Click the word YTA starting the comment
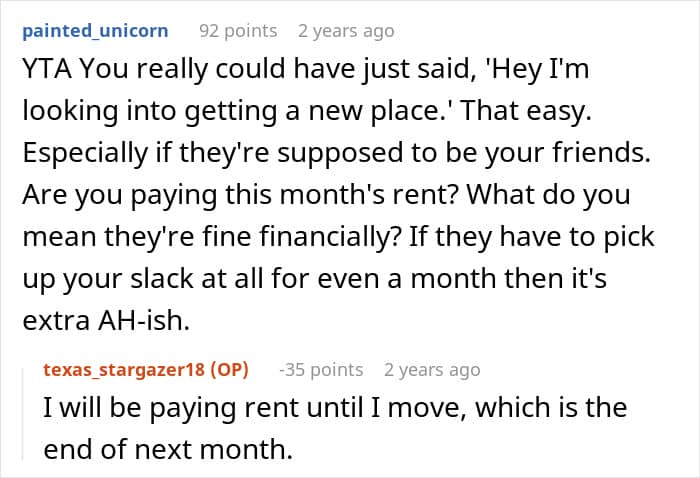 (x=47, y=69)
